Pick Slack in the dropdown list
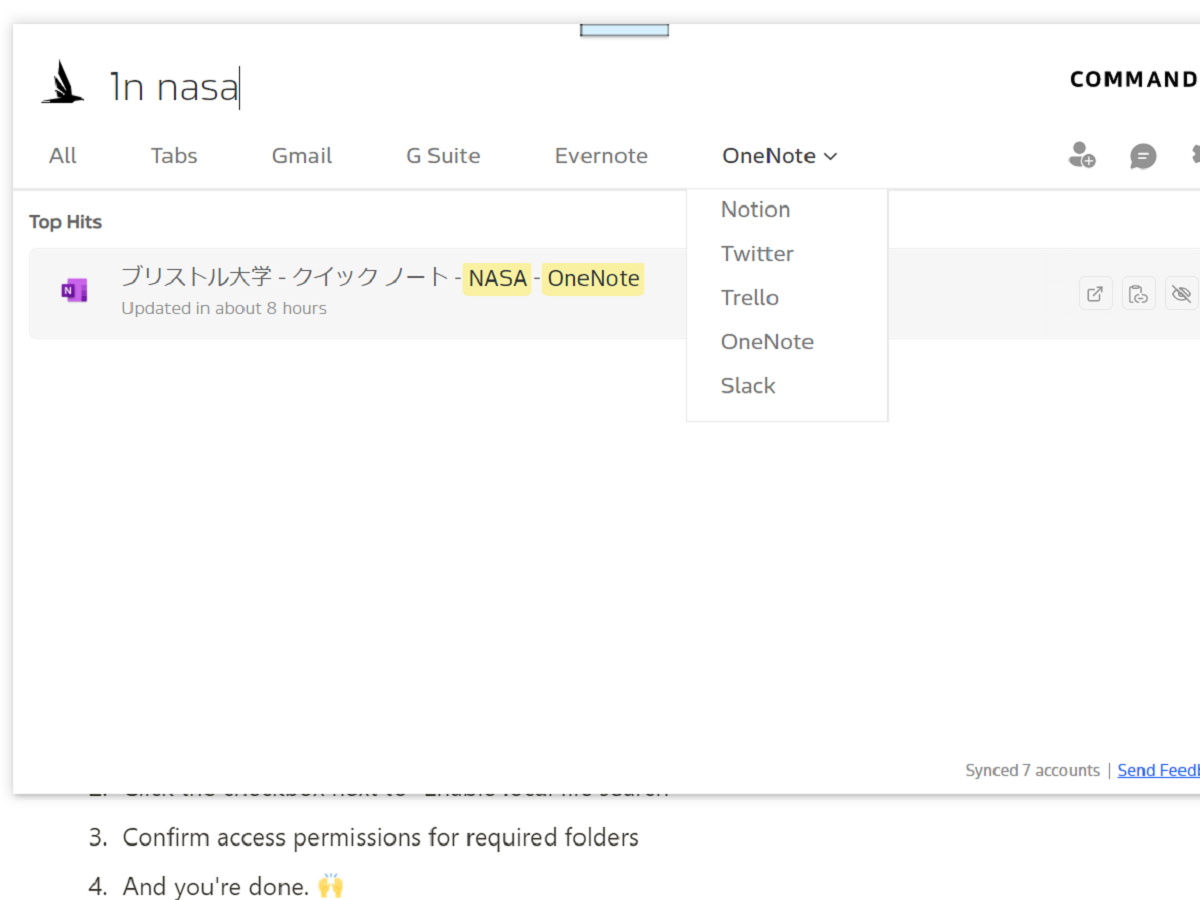The height and width of the screenshot is (900, 1200). 748,385
